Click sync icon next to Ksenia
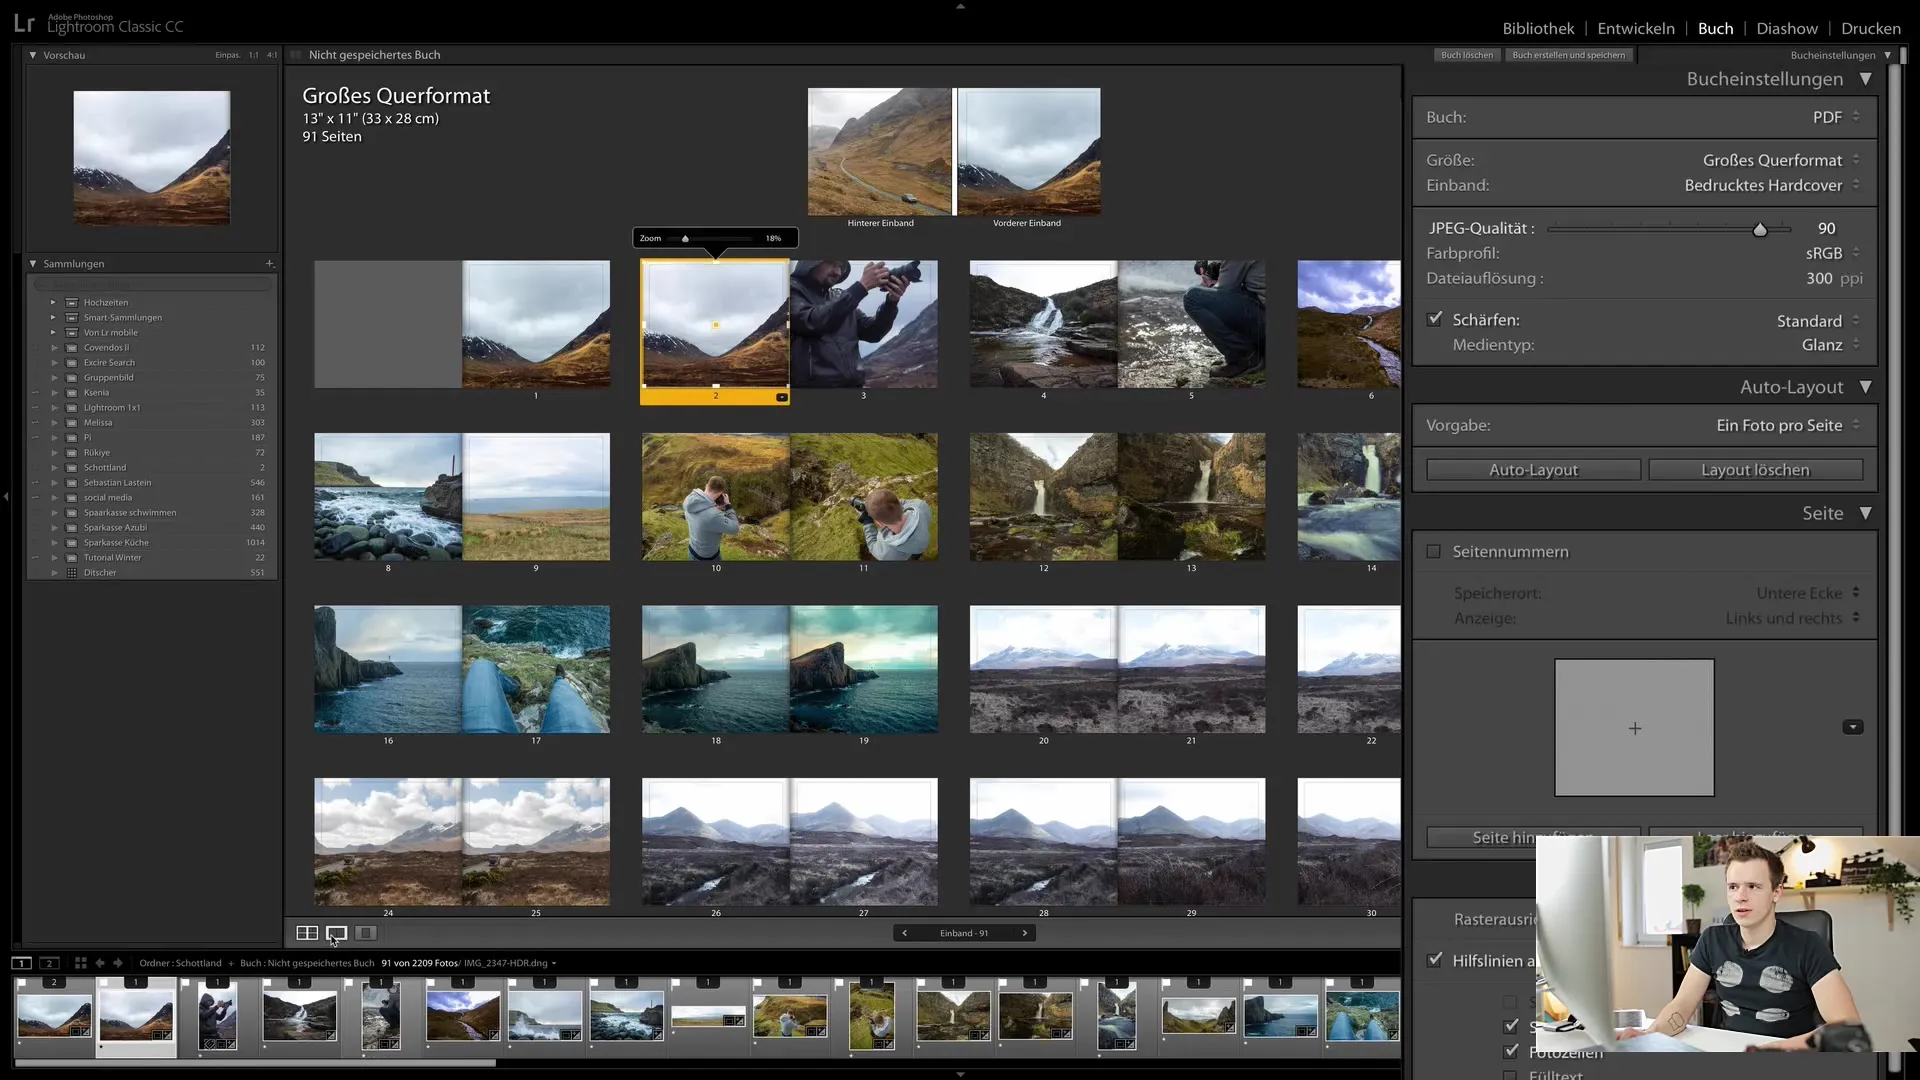This screenshot has height=1080, width=1920. tap(35, 393)
